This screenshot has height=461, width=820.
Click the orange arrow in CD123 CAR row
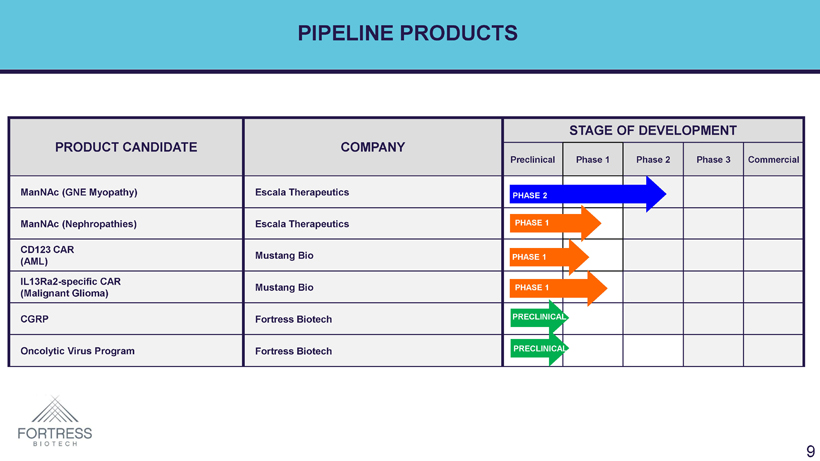tap(548, 257)
